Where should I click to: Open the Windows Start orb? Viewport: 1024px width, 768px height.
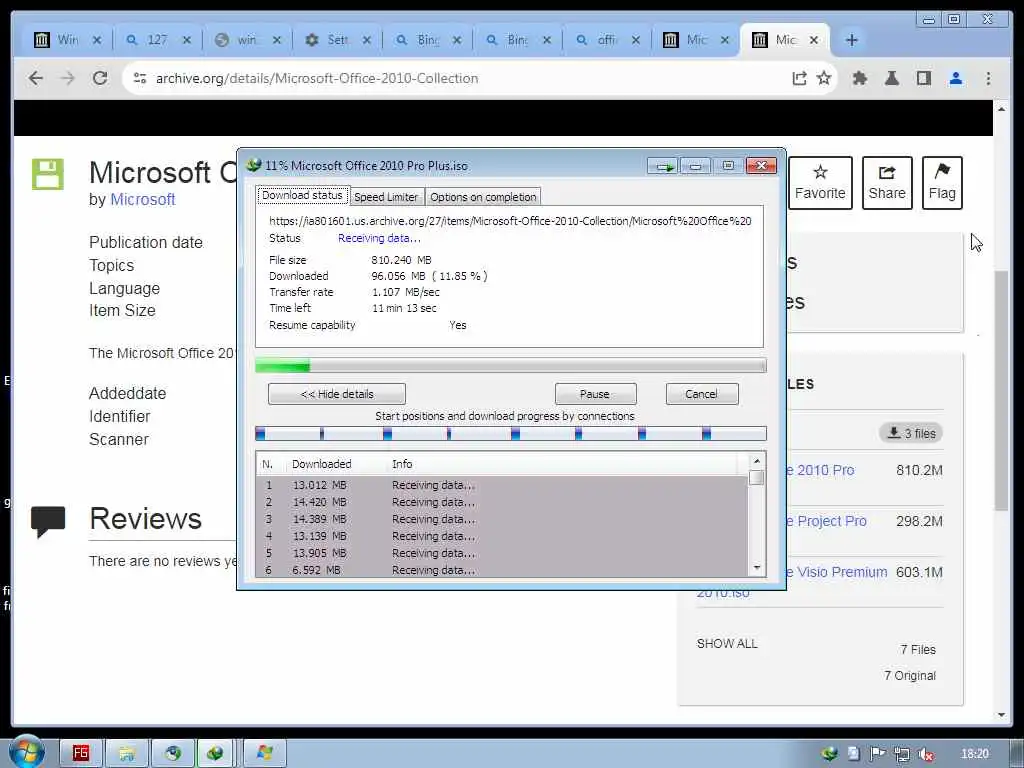pyautogui.click(x=27, y=753)
